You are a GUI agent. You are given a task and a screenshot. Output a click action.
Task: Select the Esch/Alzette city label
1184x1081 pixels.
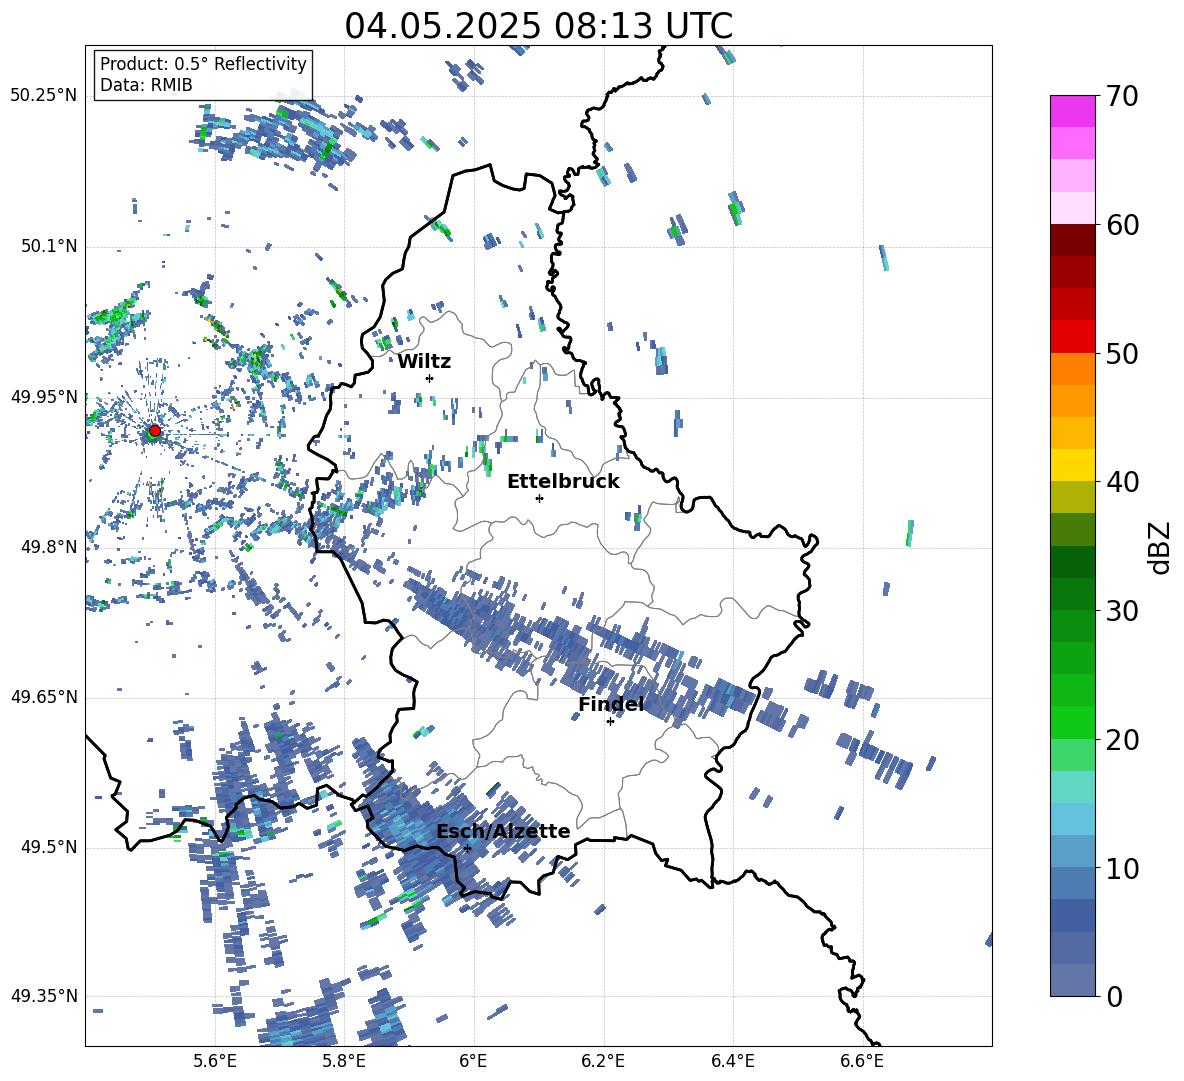coord(503,831)
